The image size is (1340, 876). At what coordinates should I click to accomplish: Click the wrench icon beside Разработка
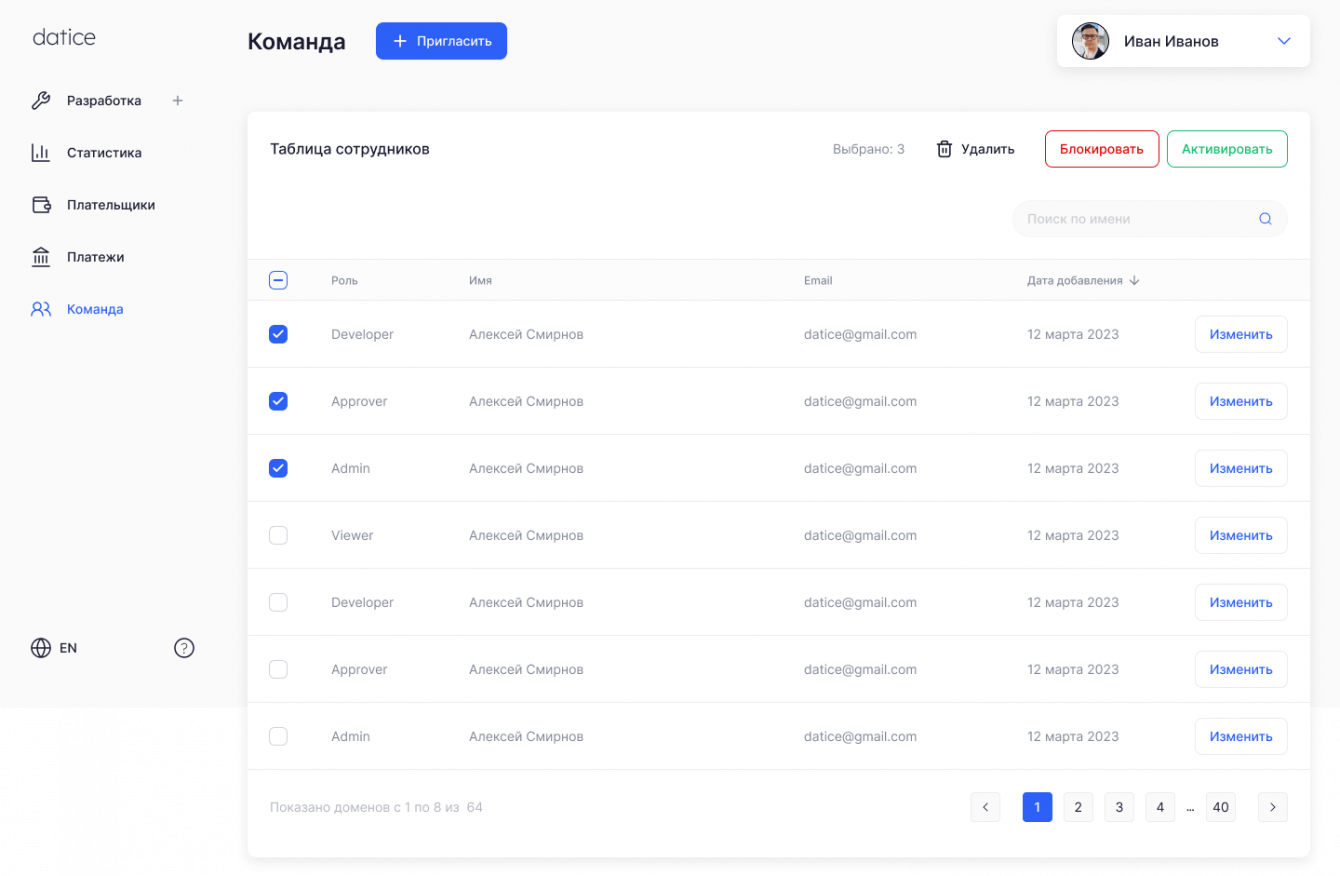[x=41, y=100]
